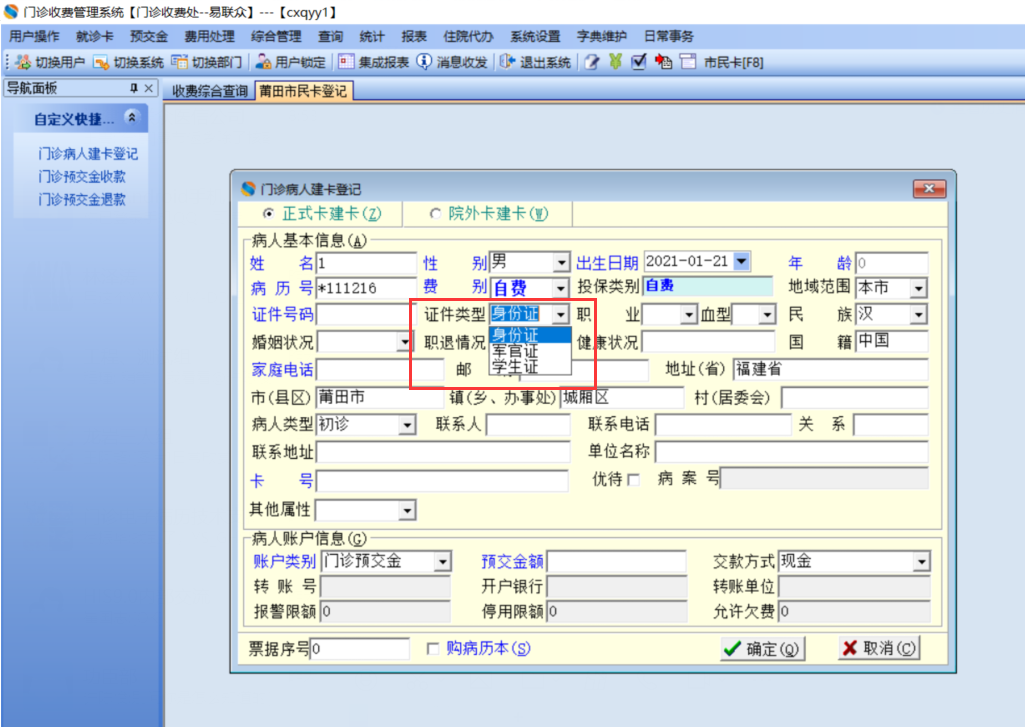
Task: Open the 统计 menu
Action: tap(372, 37)
